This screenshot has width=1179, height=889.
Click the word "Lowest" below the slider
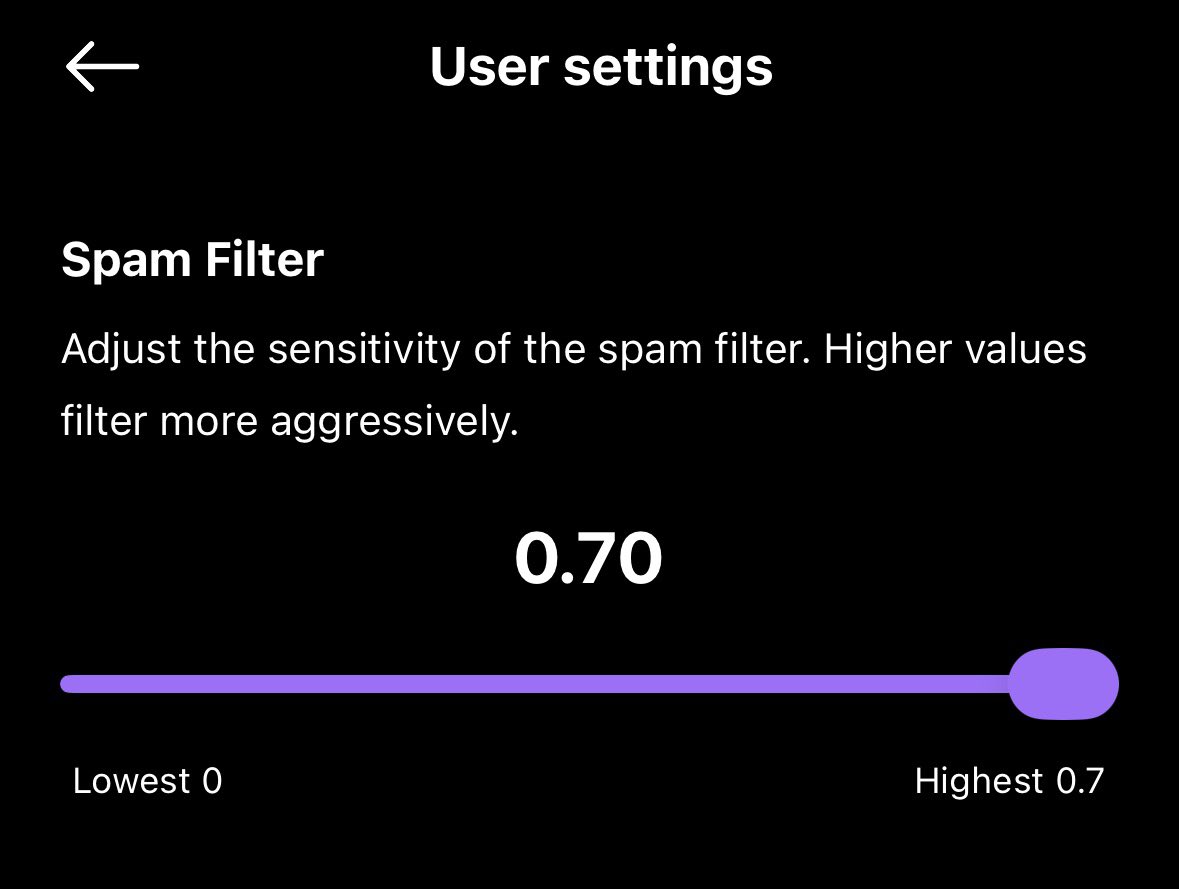tap(131, 781)
